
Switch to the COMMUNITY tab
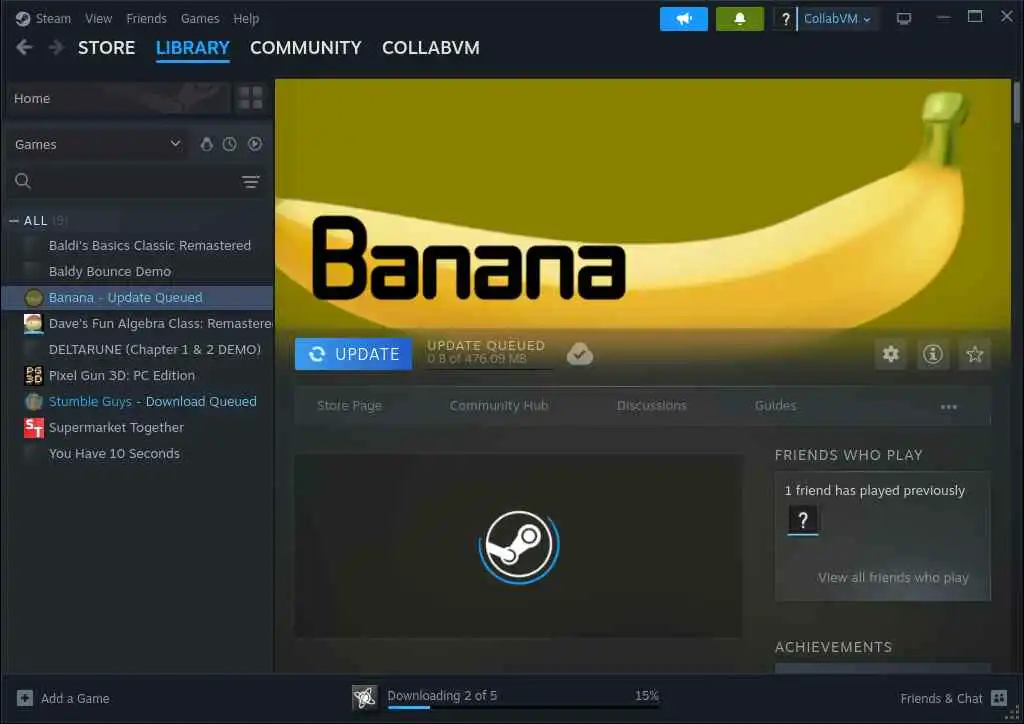pyautogui.click(x=306, y=48)
